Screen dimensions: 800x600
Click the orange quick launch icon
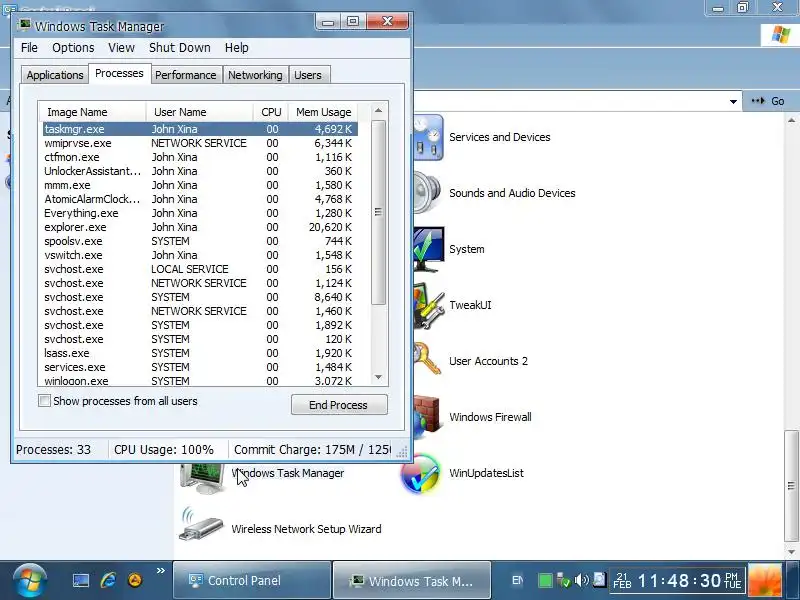[135, 581]
